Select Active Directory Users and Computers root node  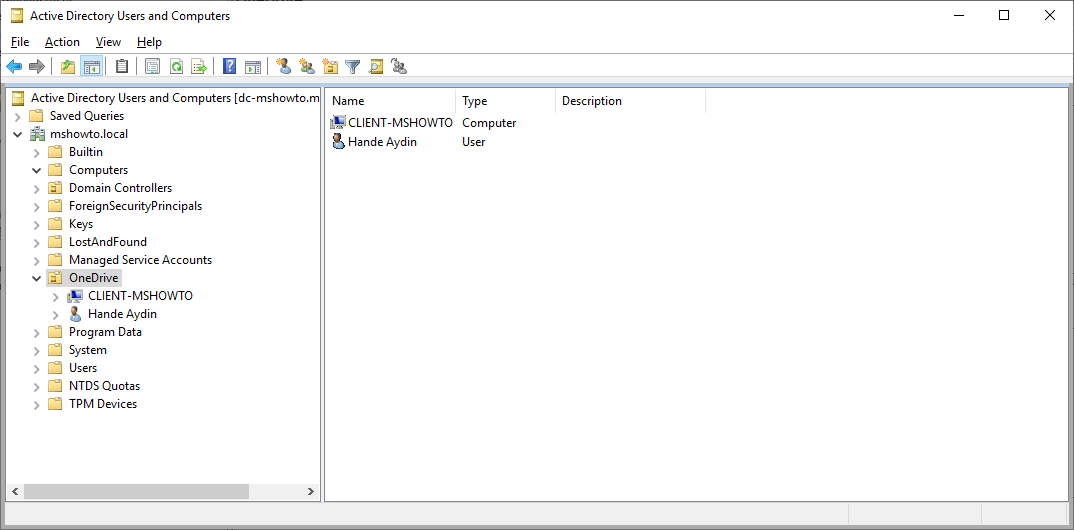coord(175,98)
